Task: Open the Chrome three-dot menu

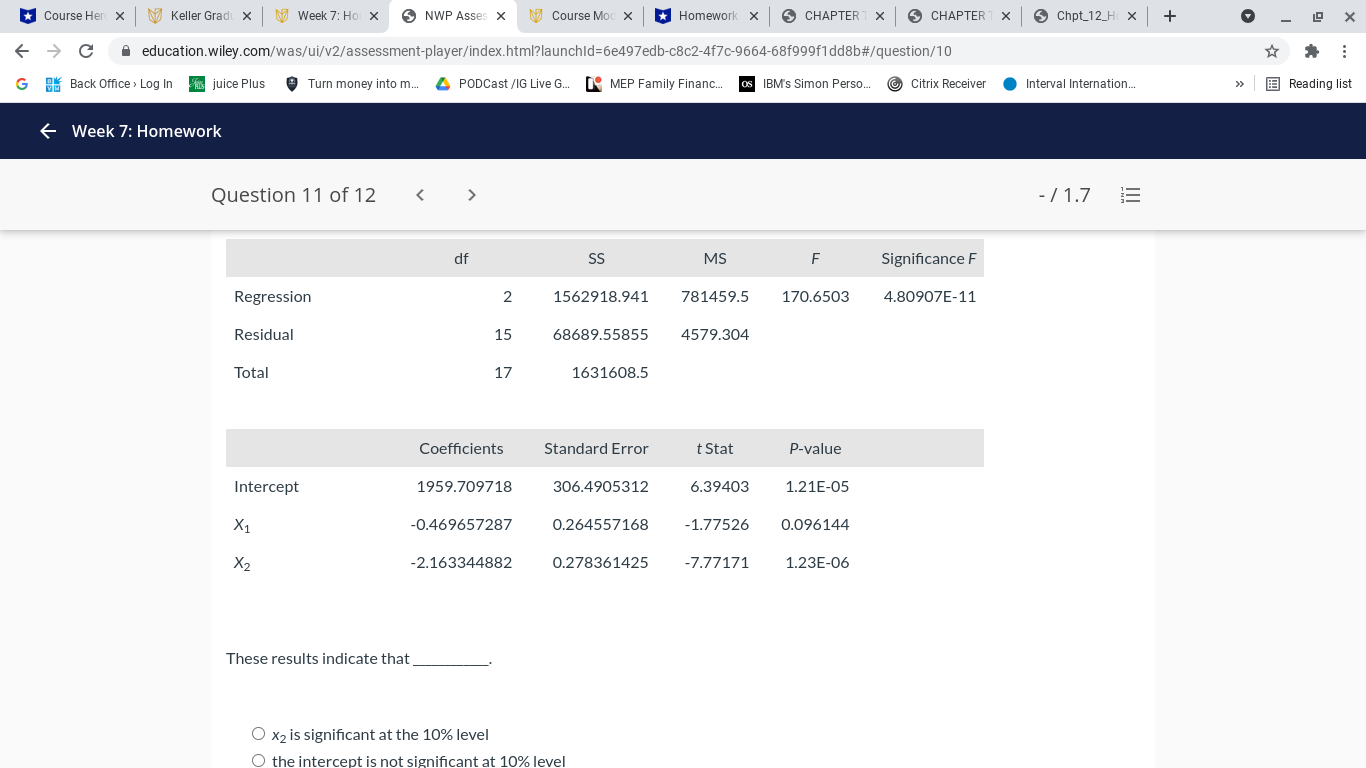Action: tap(1345, 51)
